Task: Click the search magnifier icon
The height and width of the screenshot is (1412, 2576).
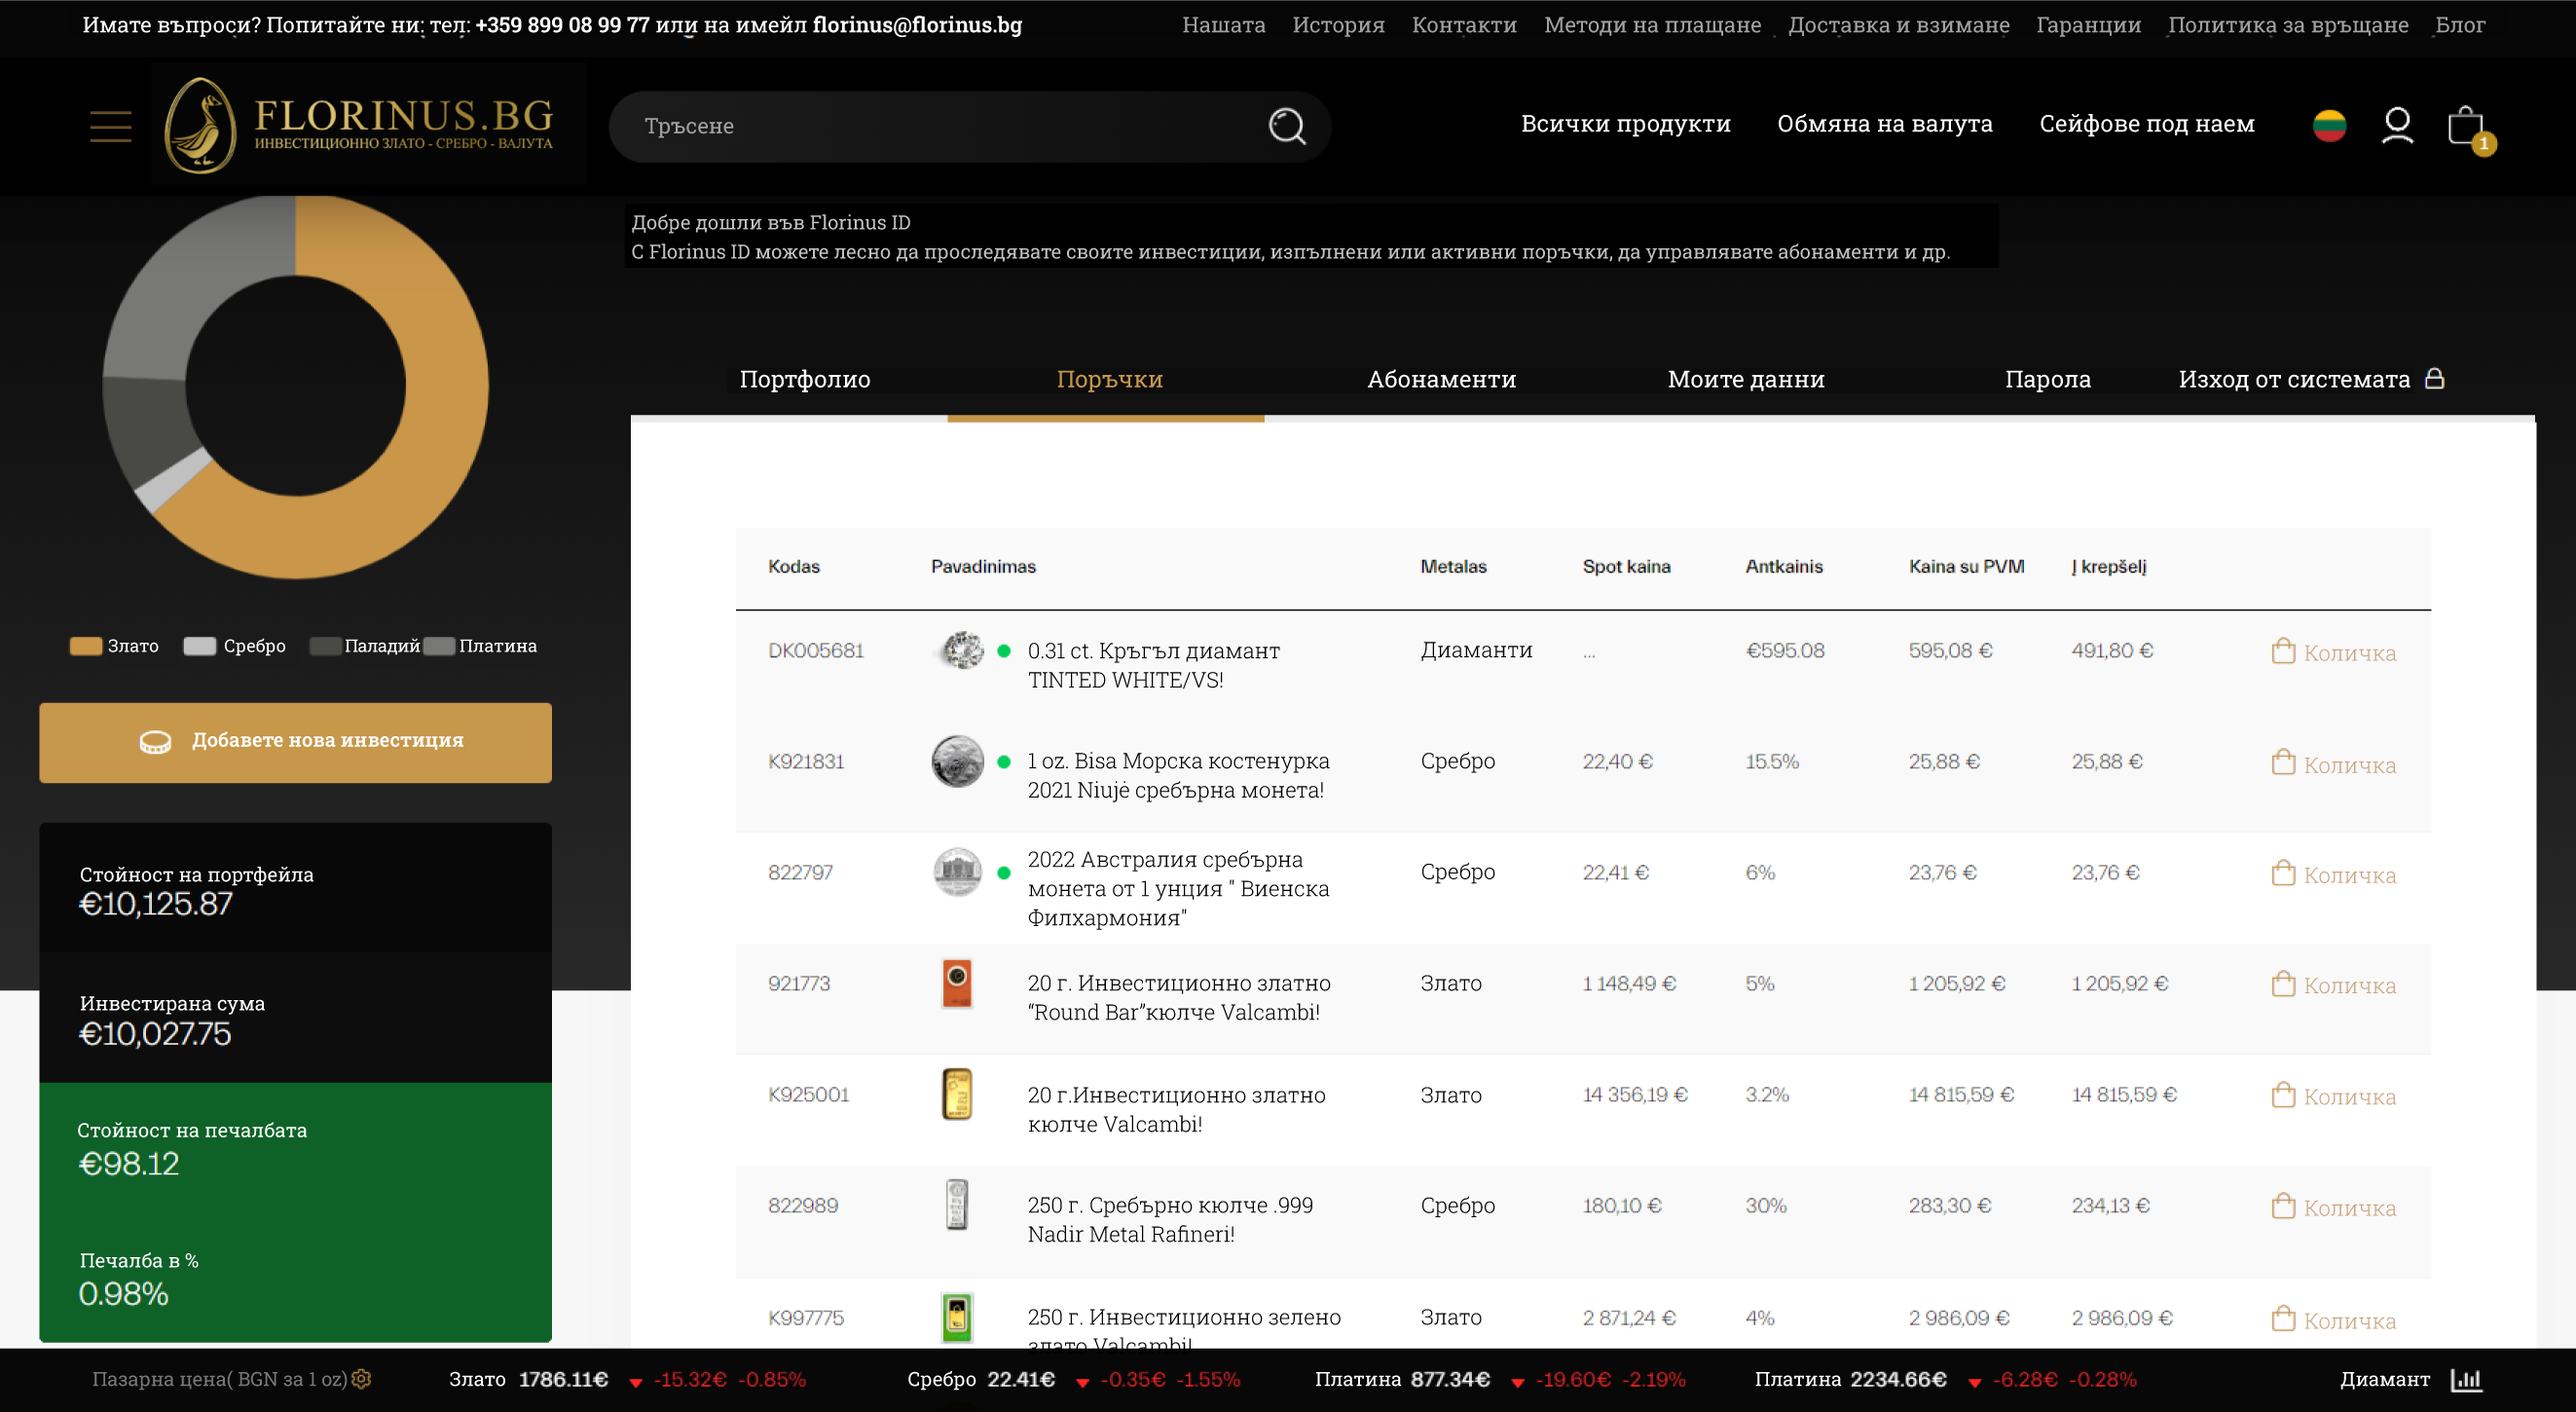Action: (1286, 126)
